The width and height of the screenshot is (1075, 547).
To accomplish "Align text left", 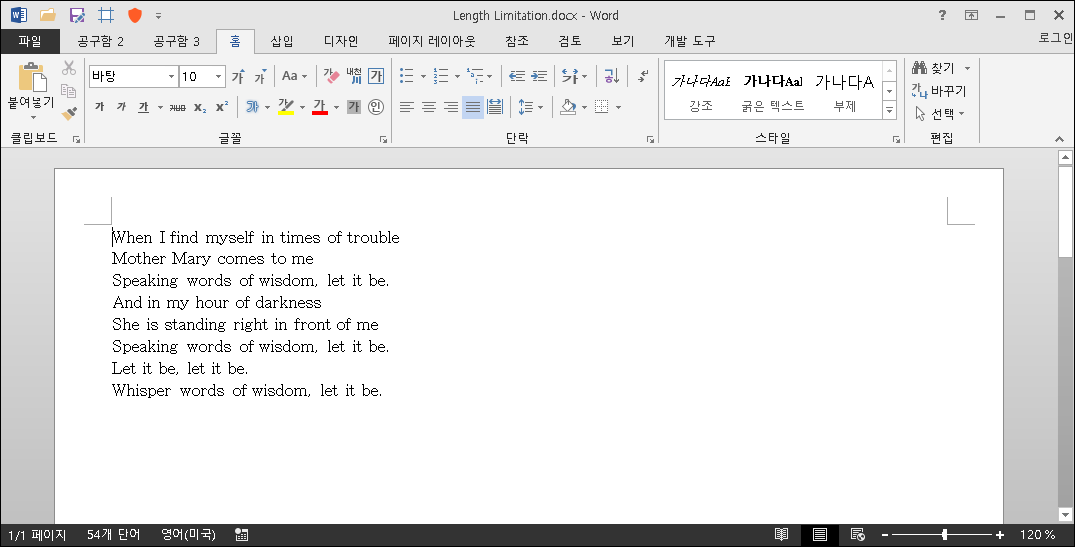I will (407, 107).
